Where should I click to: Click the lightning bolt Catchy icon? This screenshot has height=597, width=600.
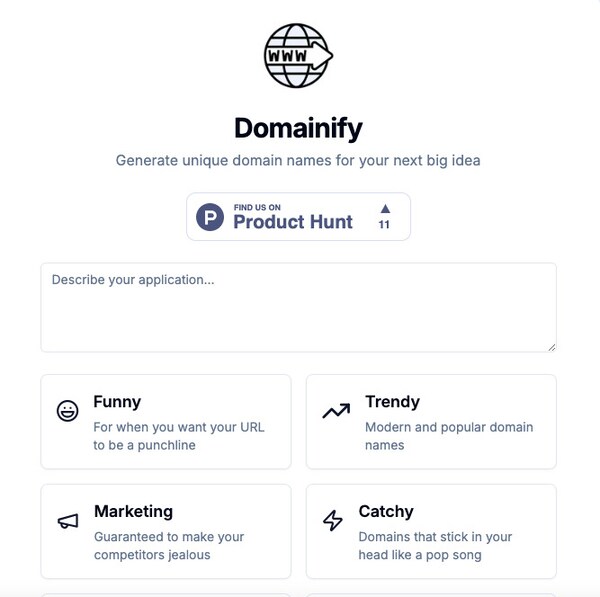(333, 521)
